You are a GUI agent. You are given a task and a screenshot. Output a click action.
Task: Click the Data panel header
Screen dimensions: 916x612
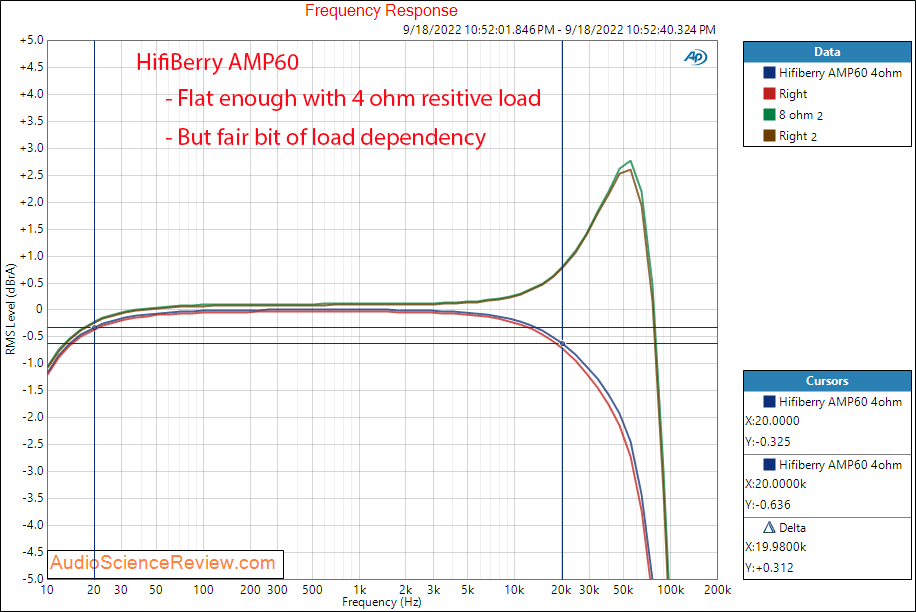coord(827,52)
